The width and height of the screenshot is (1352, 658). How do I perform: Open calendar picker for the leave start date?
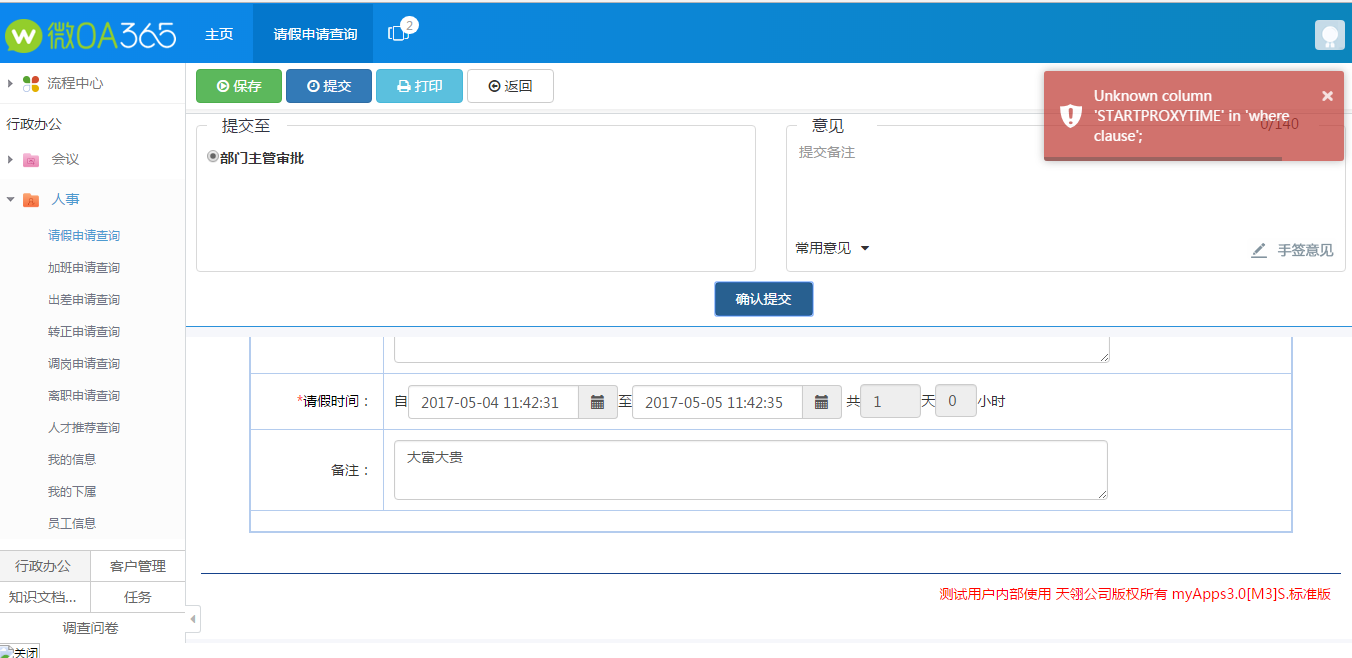[x=598, y=402]
